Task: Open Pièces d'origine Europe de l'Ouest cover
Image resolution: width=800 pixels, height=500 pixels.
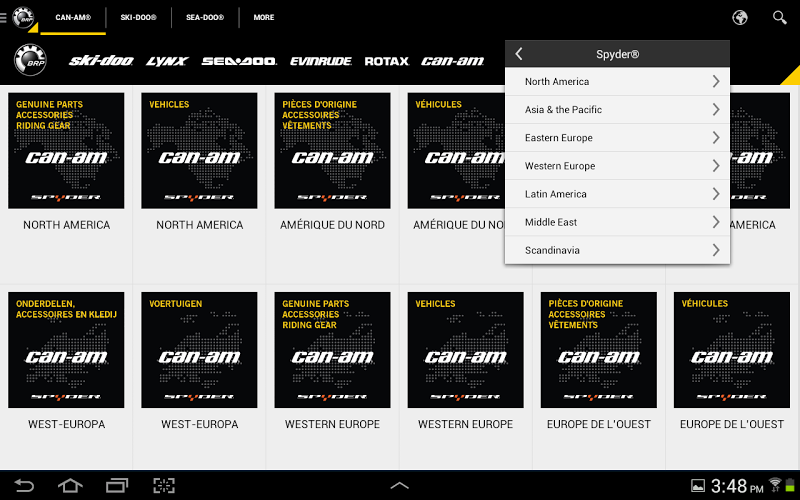Action: (599, 350)
